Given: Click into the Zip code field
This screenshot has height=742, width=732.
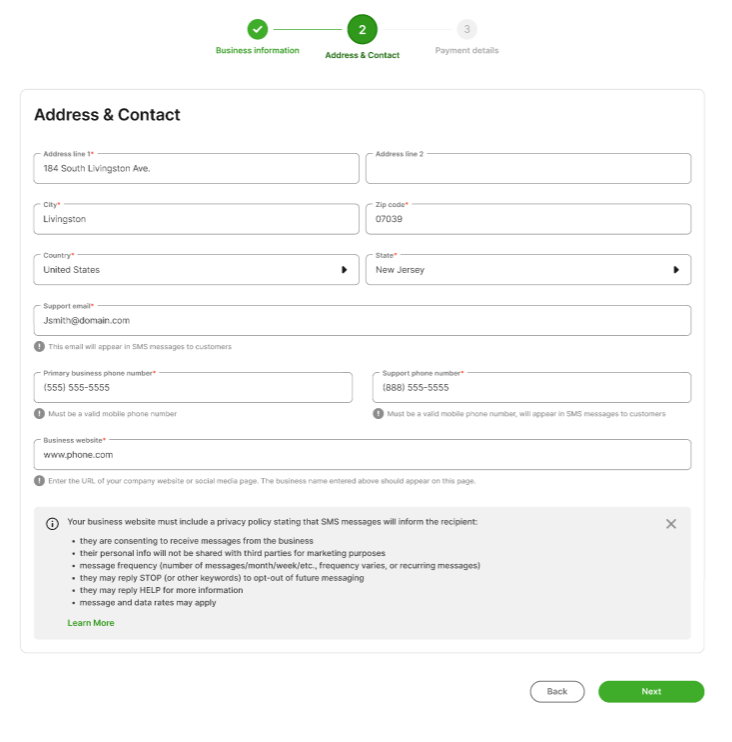Looking at the screenshot, I should (x=528, y=219).
